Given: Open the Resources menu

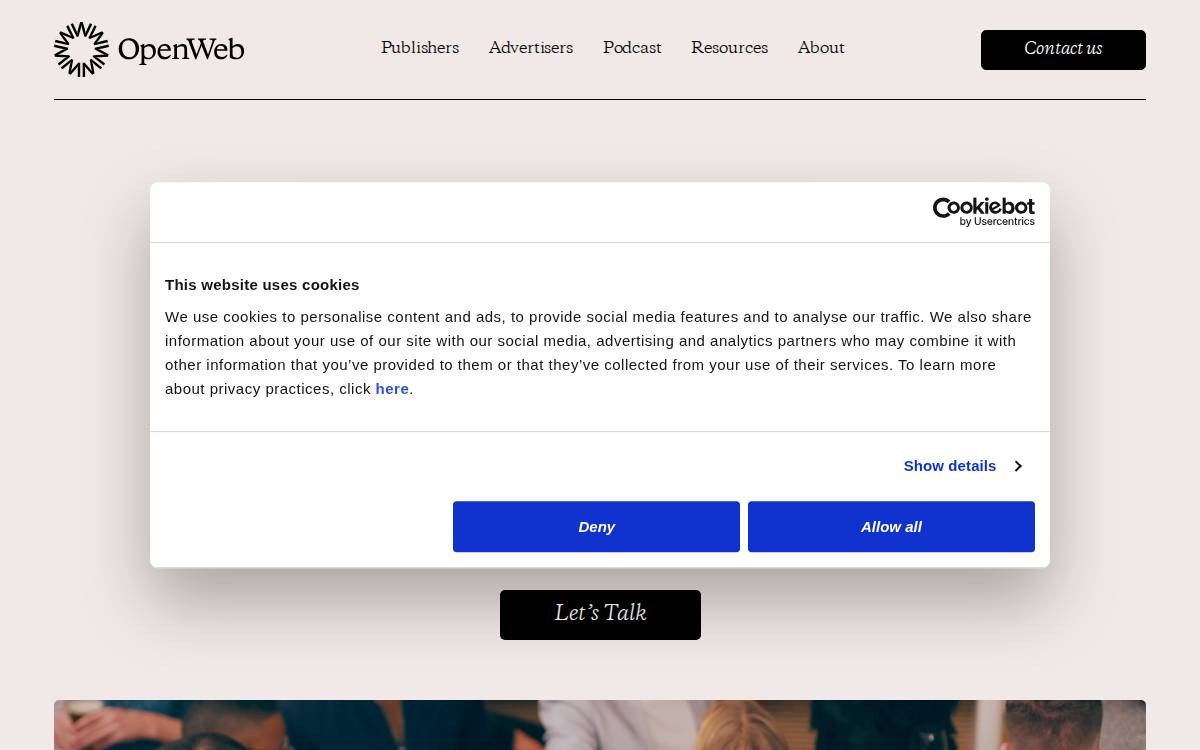Looking at the screenshot, I should (729, 48).
